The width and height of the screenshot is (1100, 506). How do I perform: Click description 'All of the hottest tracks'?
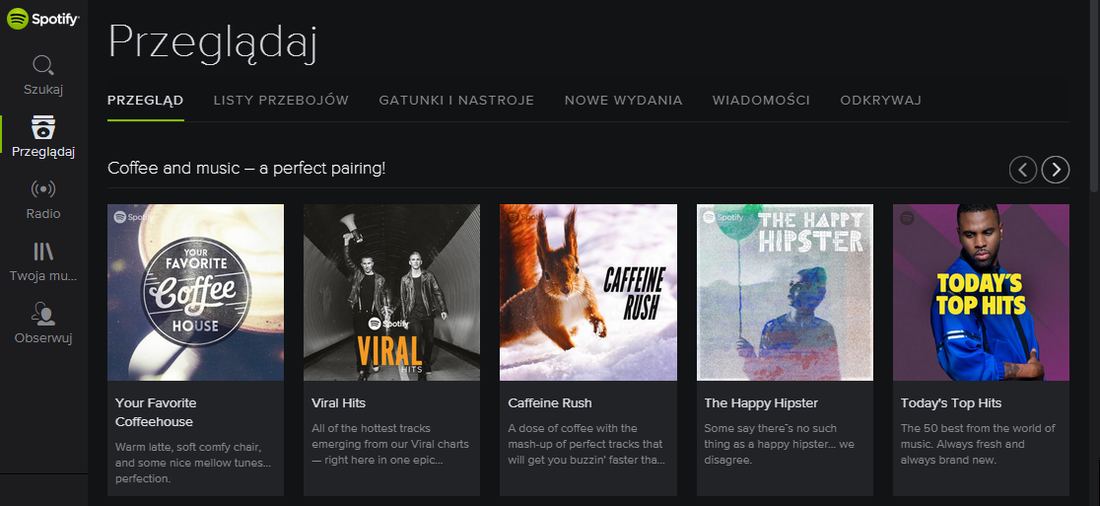(390, 444)
